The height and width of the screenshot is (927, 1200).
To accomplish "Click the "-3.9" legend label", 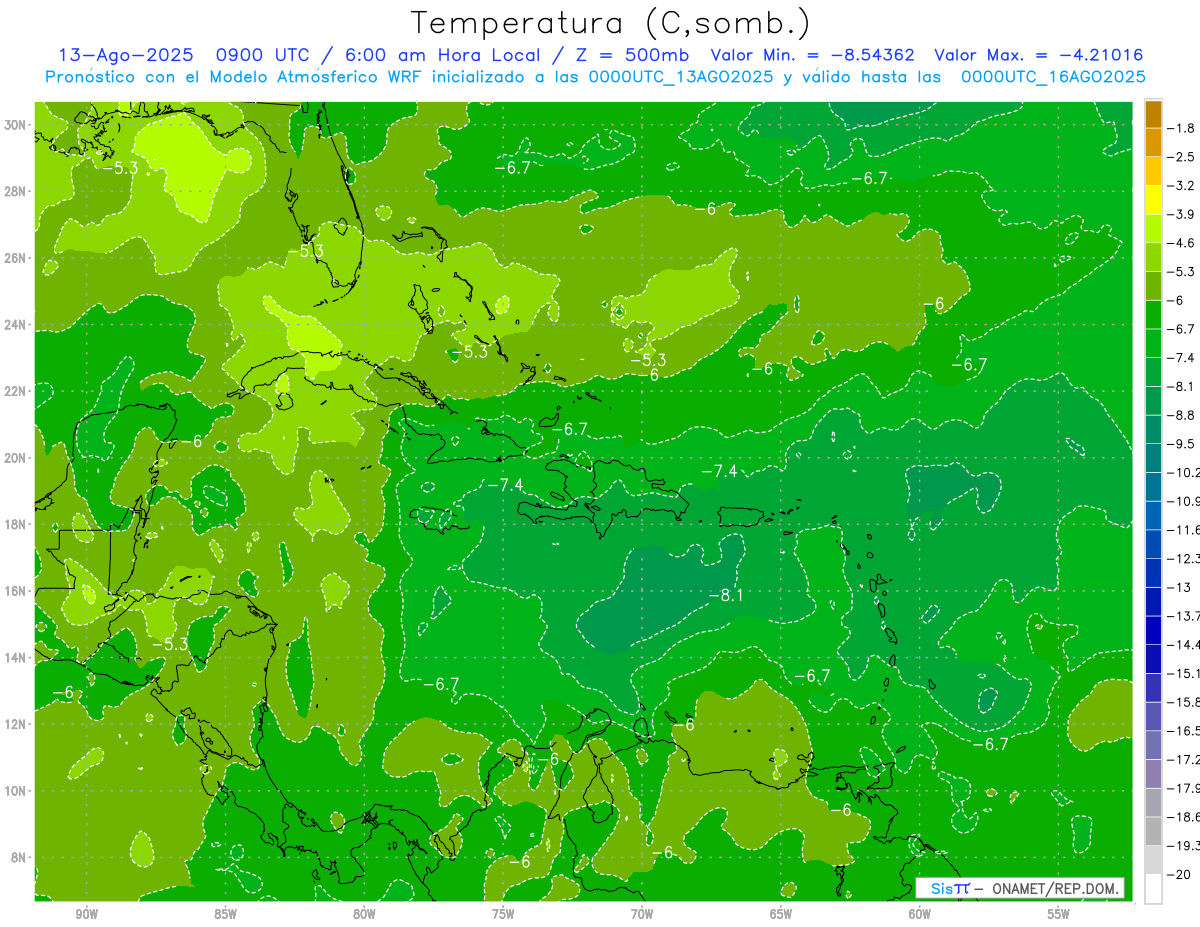I will (x=1183, y=214).
